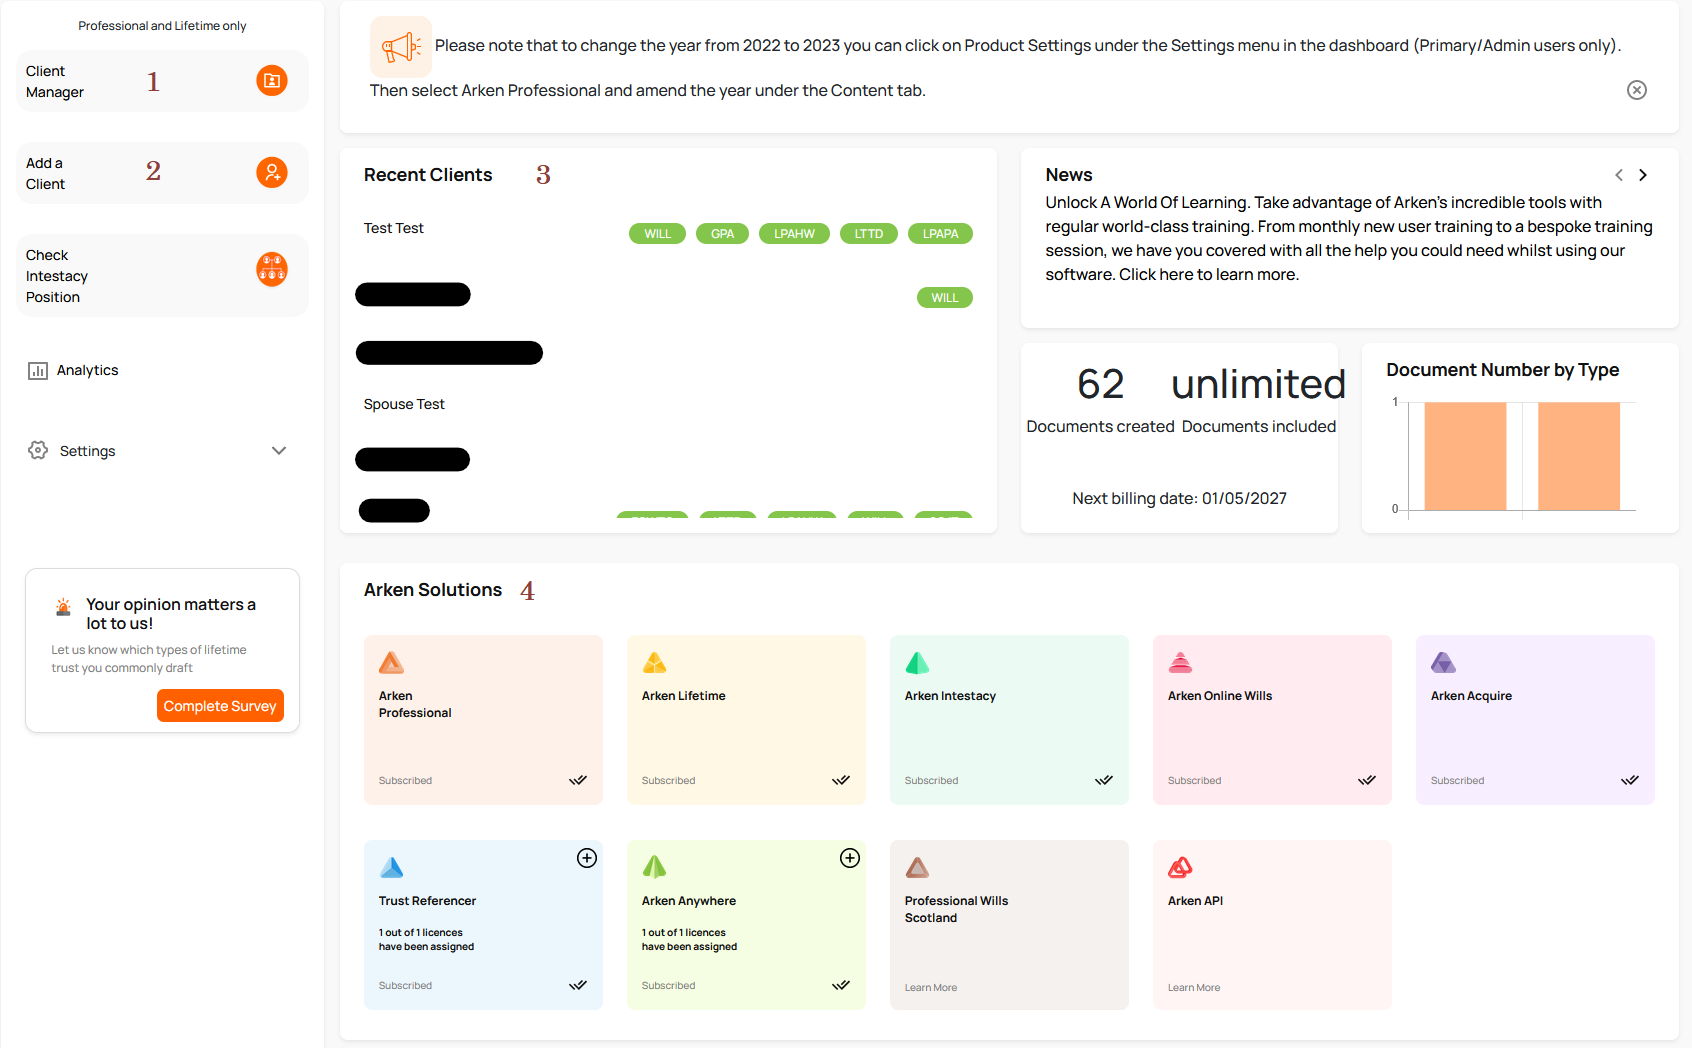
Task: Click the Client Manager orange icon
Action: coord(272,80)
